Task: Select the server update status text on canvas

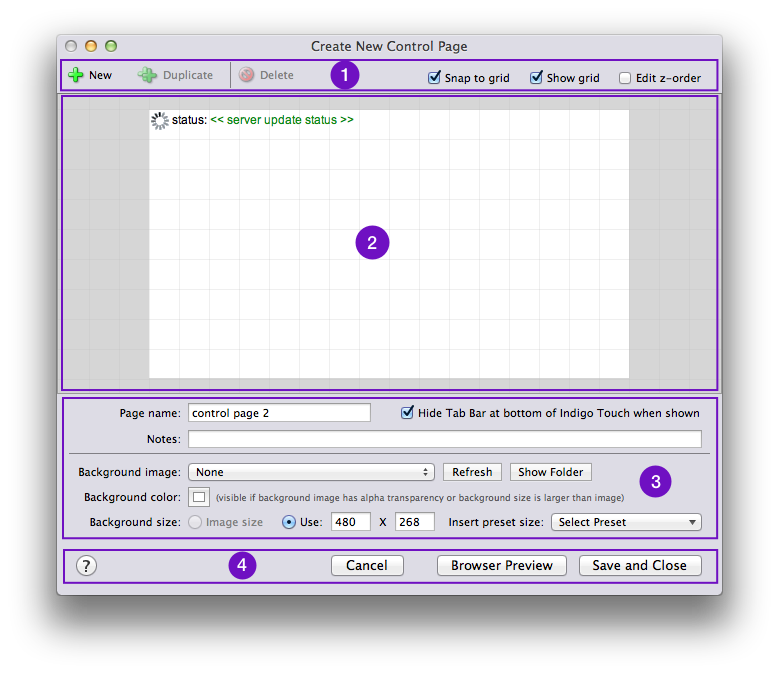Action: [282, 120]
